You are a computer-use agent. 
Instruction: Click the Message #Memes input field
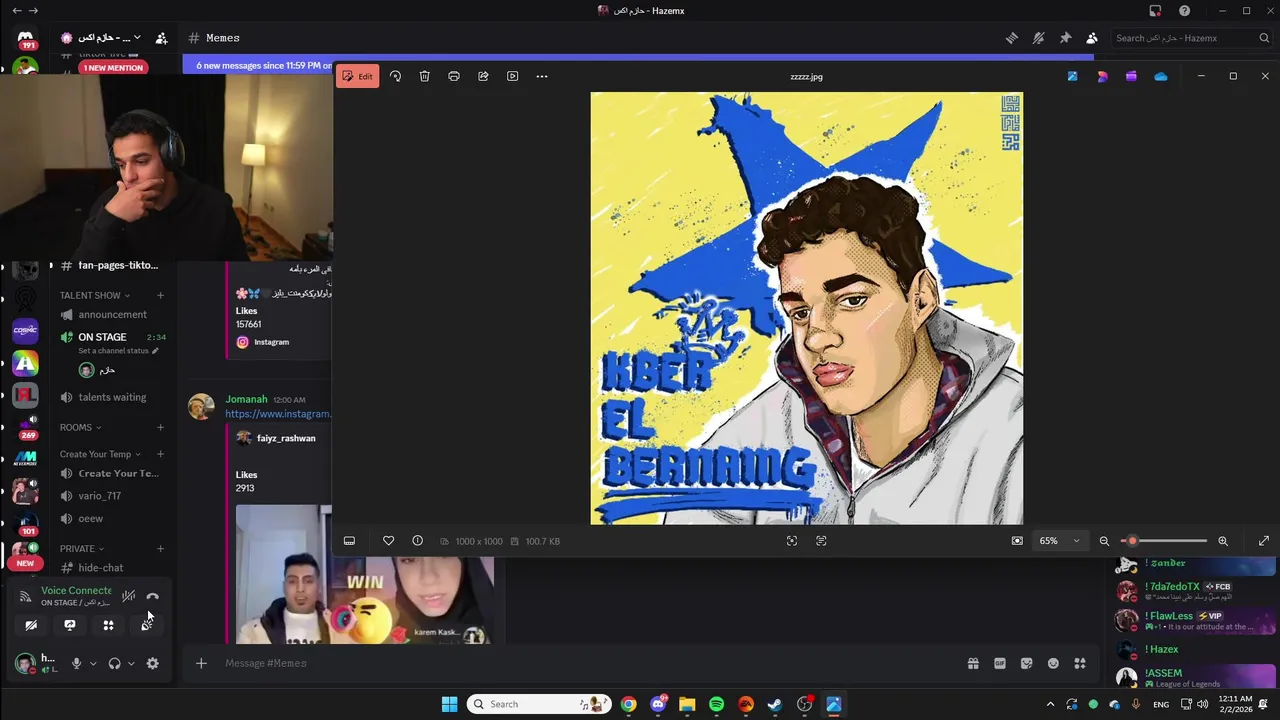[590, 663]
